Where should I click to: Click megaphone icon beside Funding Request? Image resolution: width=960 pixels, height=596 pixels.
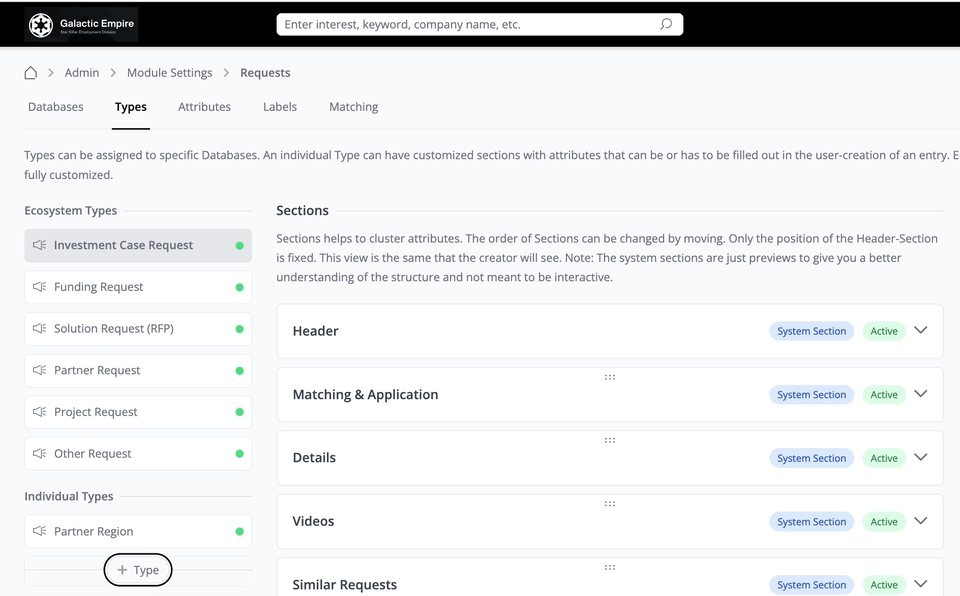[40, 287]
